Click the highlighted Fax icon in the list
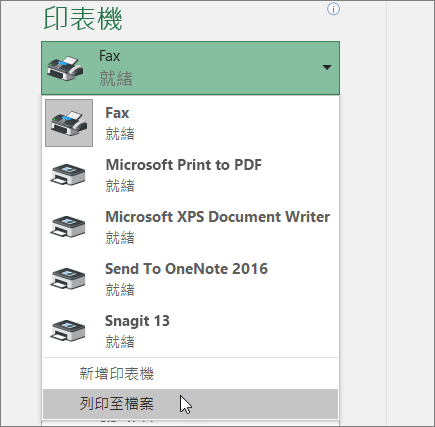The image size is (435, 427). click(69, 123)
